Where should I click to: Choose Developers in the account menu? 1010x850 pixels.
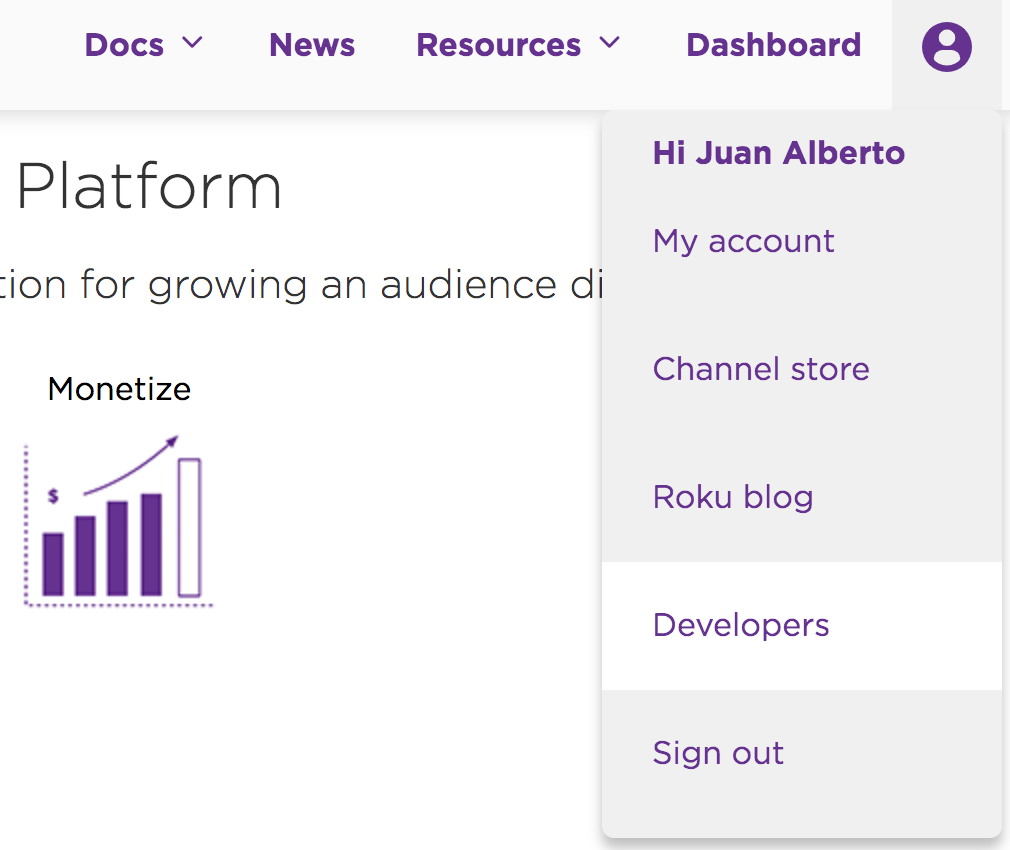click(x=802, y=626)
